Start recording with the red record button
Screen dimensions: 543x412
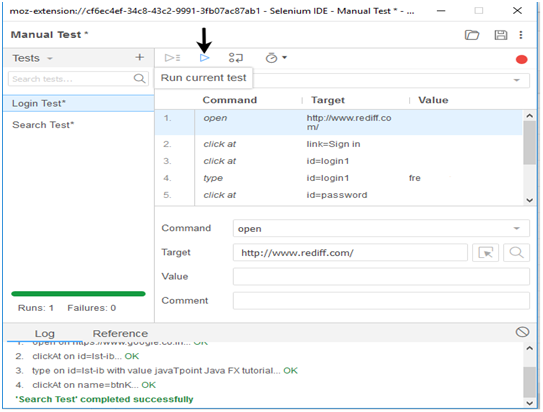click(521, 60)
